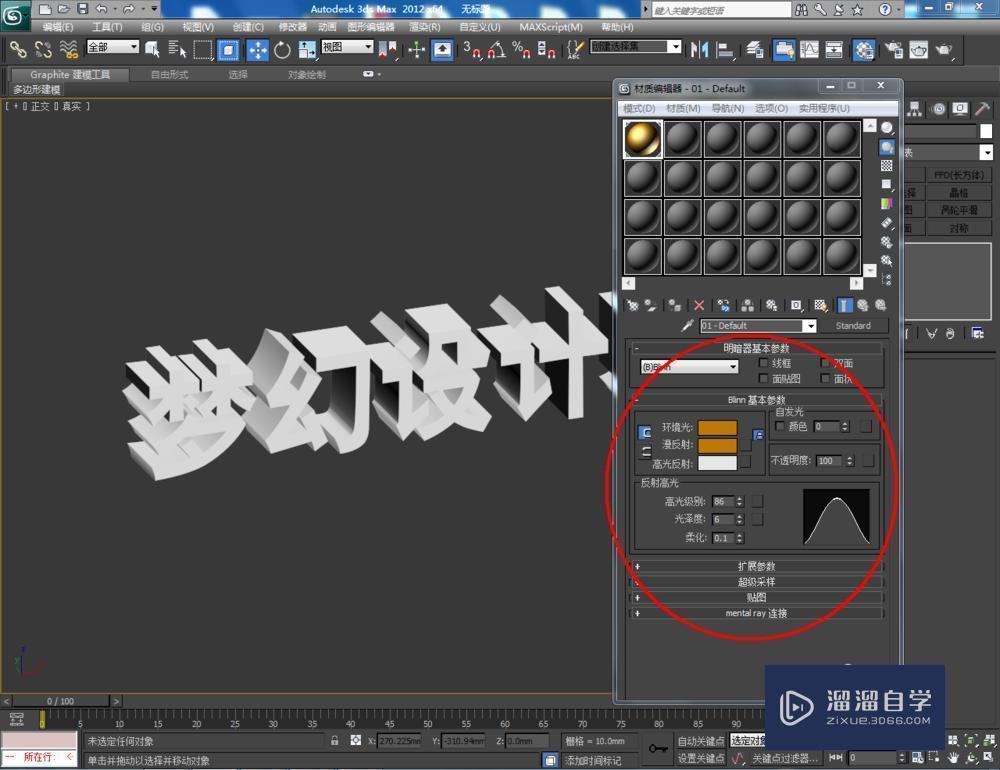Image resolution: width=1000 pixels, height=770 pixels.
Task: Select the Move tool in the toolbar
Action: coord(258,48)
